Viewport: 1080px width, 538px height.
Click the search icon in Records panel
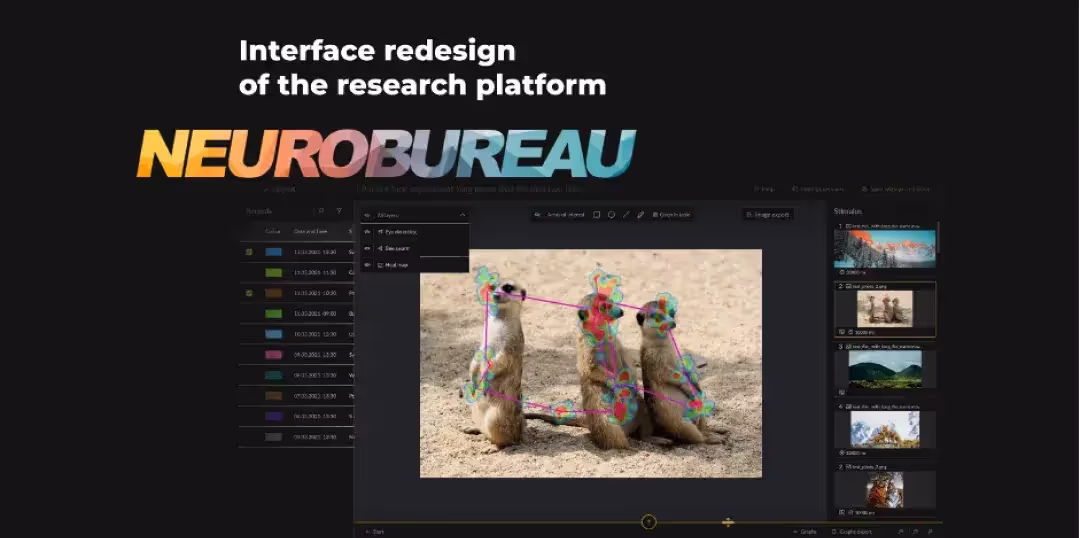click(x=321, y=212)
